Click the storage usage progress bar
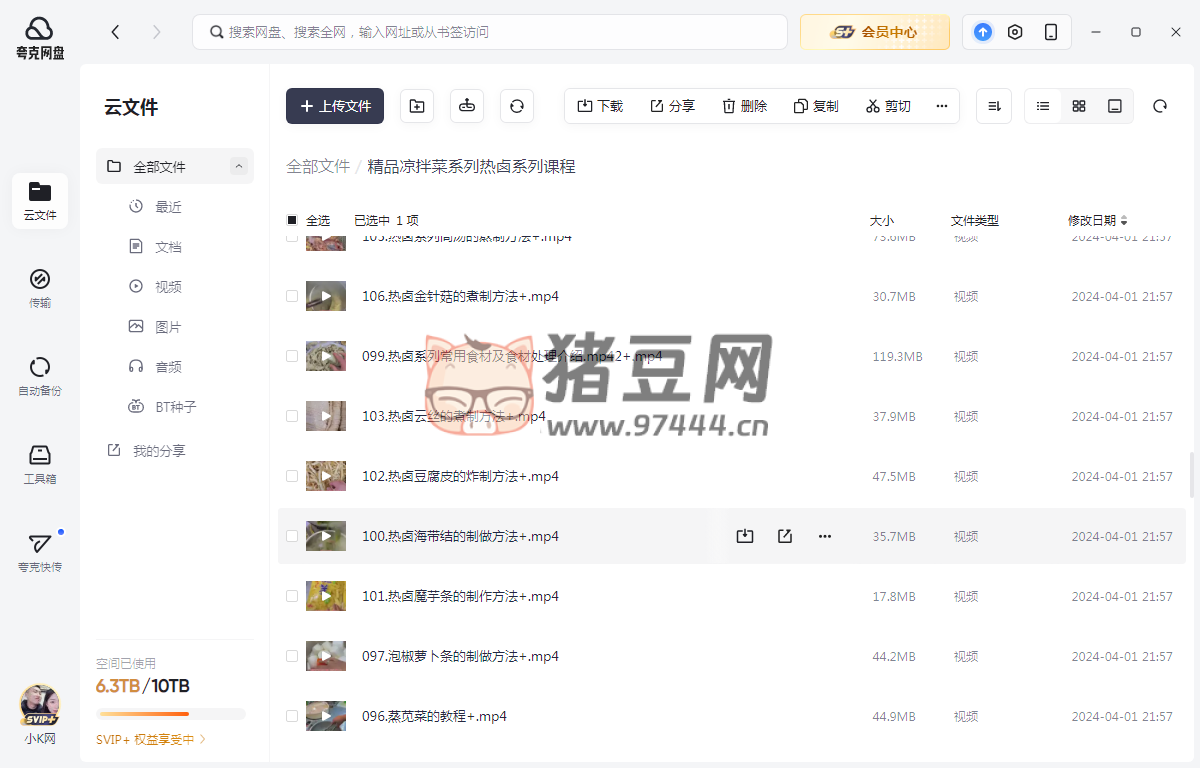Image resolution: width=1200 pixels, height=768 pixels. click(171, 714)
